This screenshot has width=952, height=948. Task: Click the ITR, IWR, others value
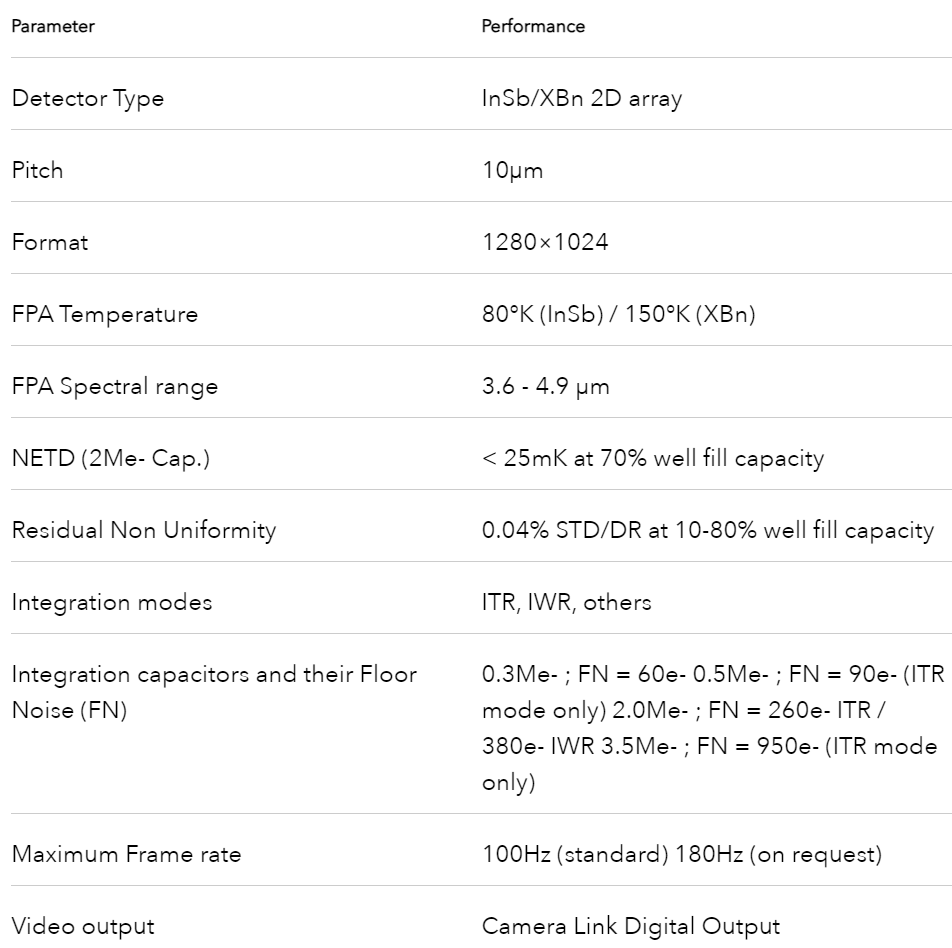[566, 602]
